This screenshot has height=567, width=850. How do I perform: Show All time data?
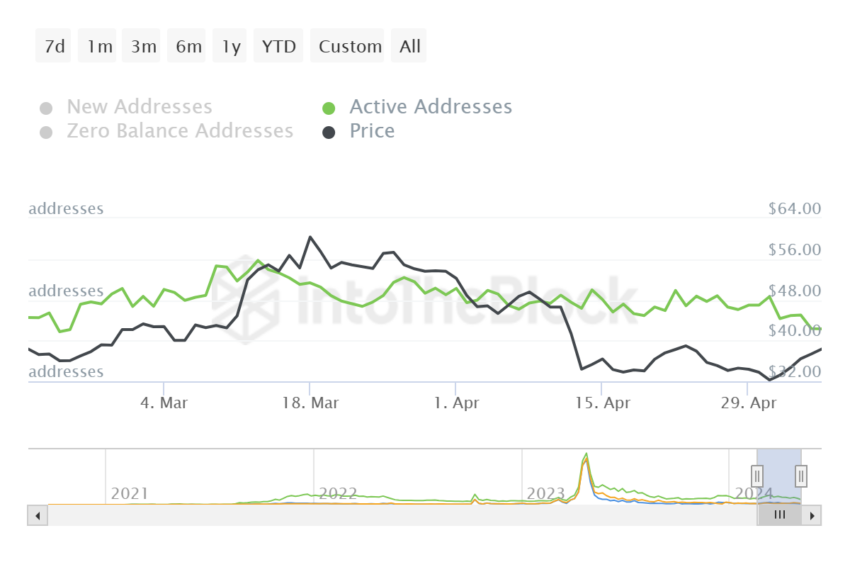click(409, 46)
